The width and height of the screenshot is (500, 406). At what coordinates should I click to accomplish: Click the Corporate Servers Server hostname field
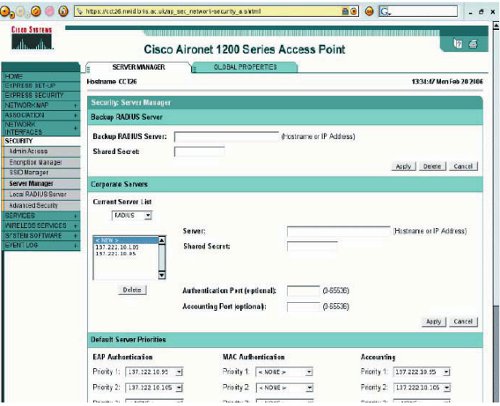point(338,231)
